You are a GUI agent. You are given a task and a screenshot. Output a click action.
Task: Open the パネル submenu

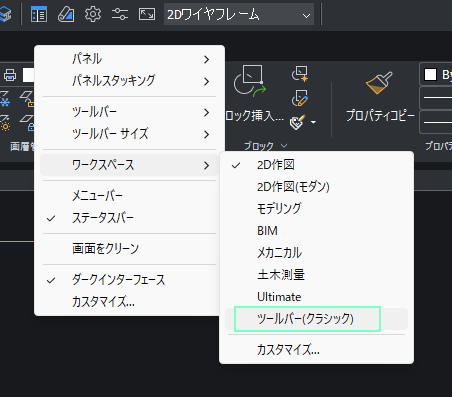(129, 59)
